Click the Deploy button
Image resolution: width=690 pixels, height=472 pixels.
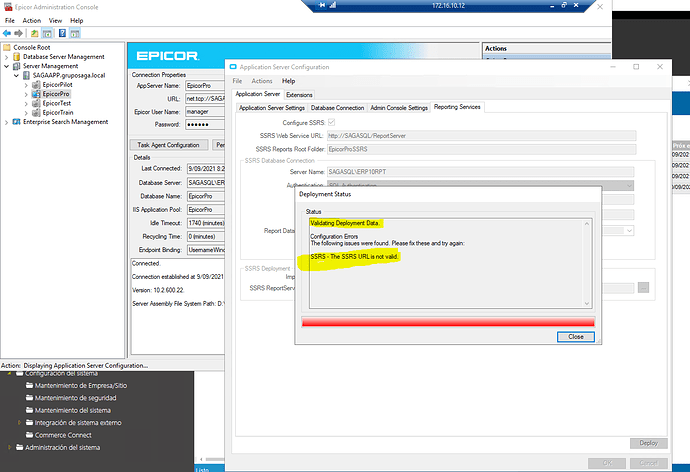[649, 443]
